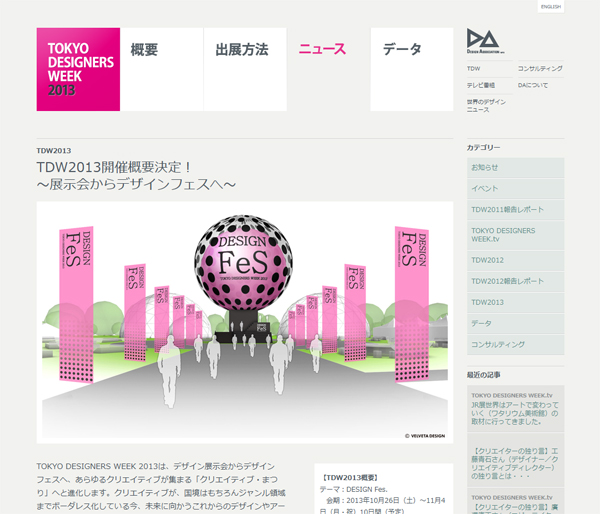Select the TDW2011報告レポート category

tap(515, 210)
